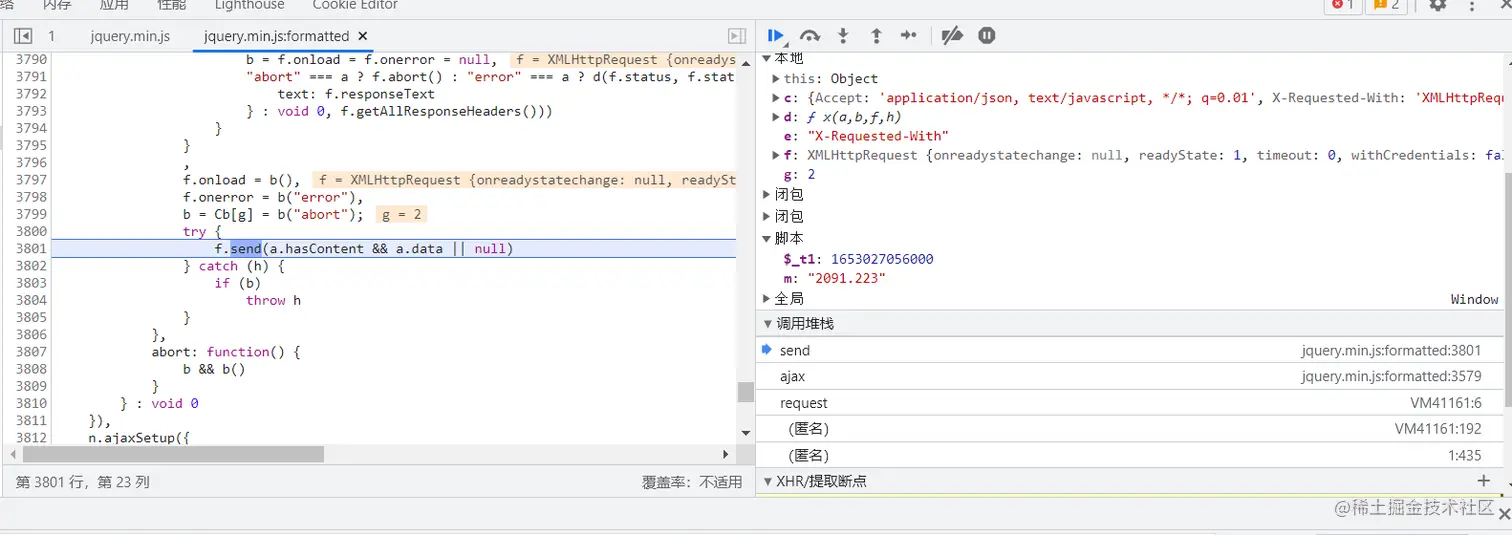
Task: Click the 覆盖率: 不适用 status text
Action: [x=692, y=482]
